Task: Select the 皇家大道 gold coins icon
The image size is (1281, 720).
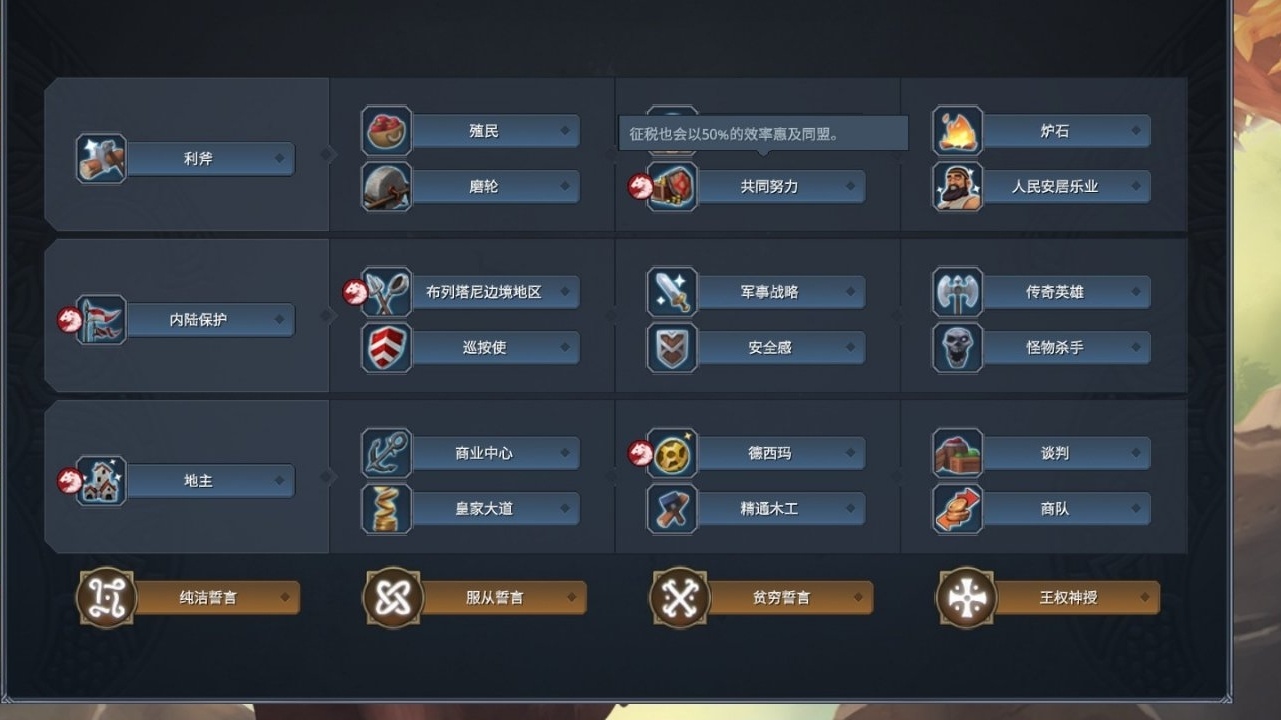Action: (386, 509)
